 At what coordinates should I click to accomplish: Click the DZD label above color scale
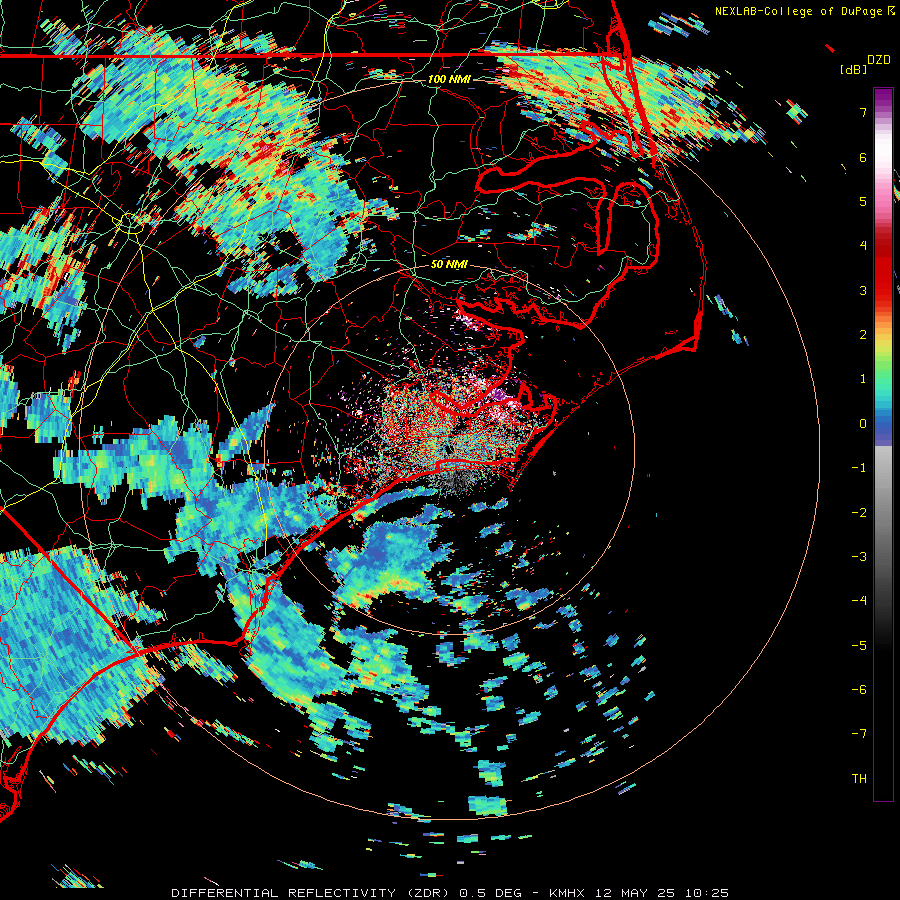pos(879,60)
